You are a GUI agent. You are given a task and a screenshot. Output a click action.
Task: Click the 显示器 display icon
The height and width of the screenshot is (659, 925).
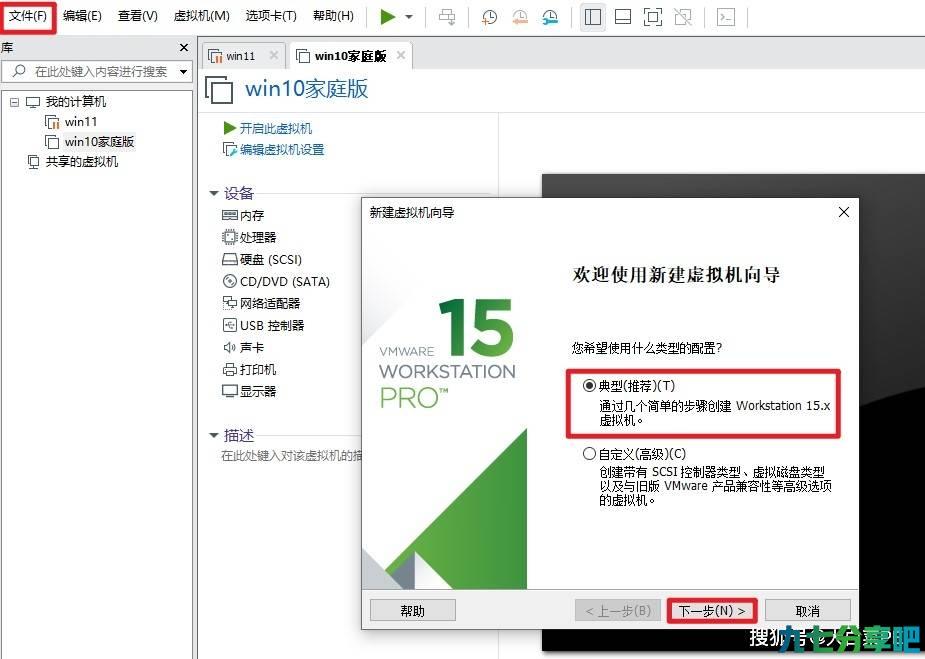[229, 391]
